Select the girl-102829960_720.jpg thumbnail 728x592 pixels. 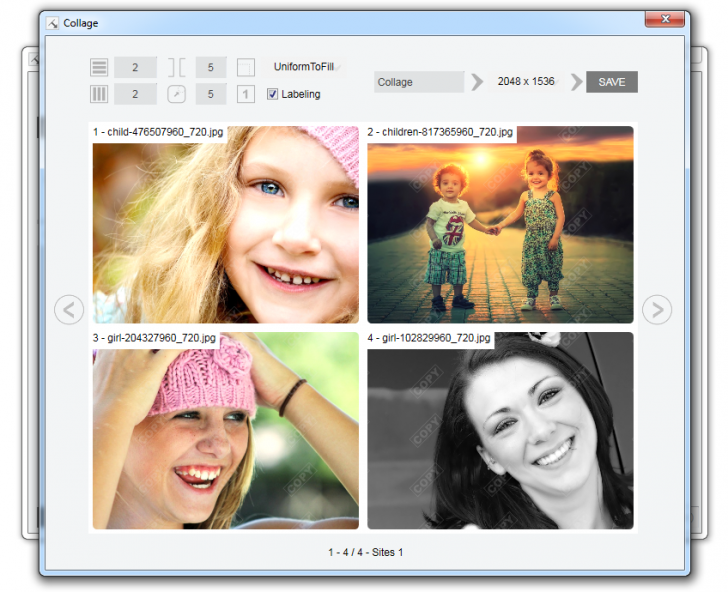tap(500, 430)
